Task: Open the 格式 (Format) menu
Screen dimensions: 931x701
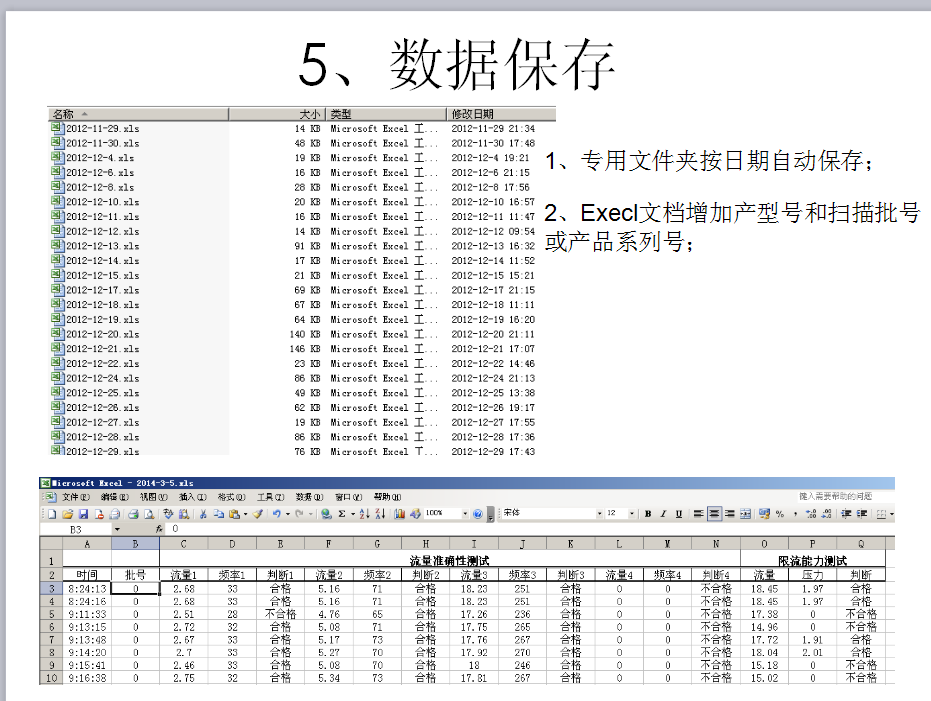Action: click(x=232, y=497)
